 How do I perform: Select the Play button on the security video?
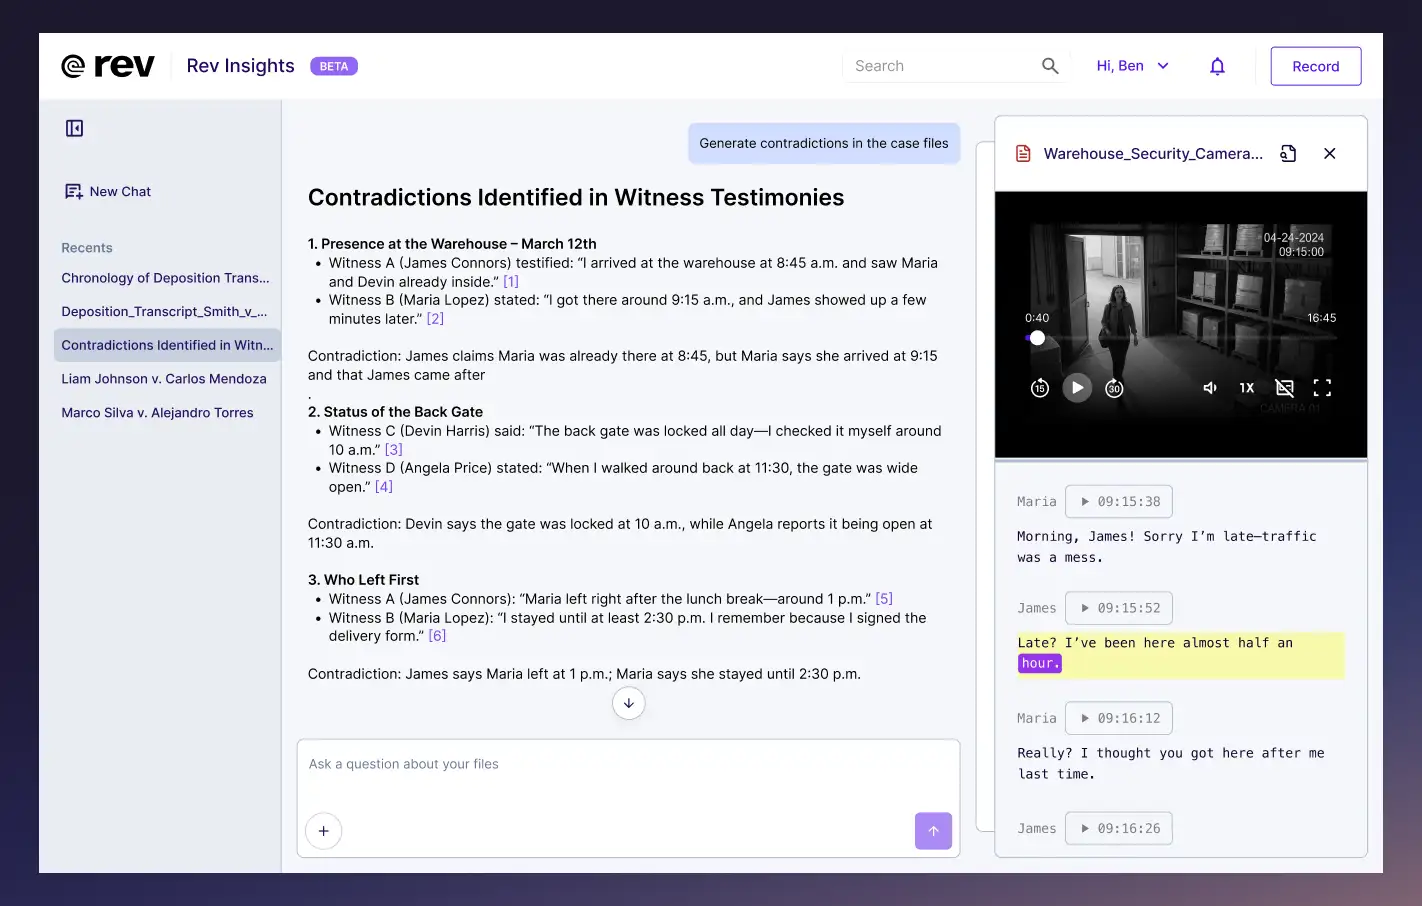(1077, 388)
